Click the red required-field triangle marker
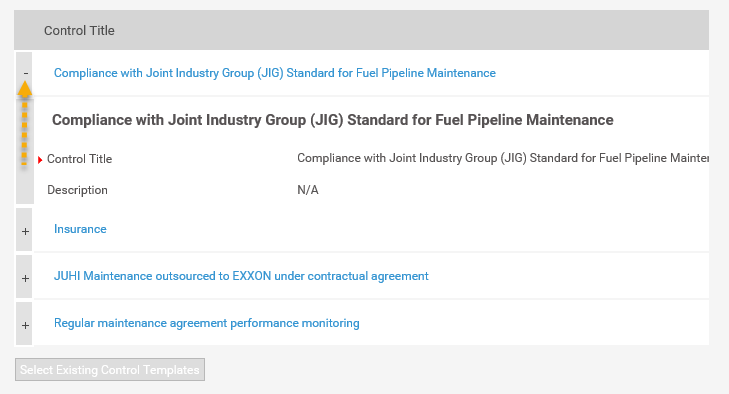 tap(40, 160)
